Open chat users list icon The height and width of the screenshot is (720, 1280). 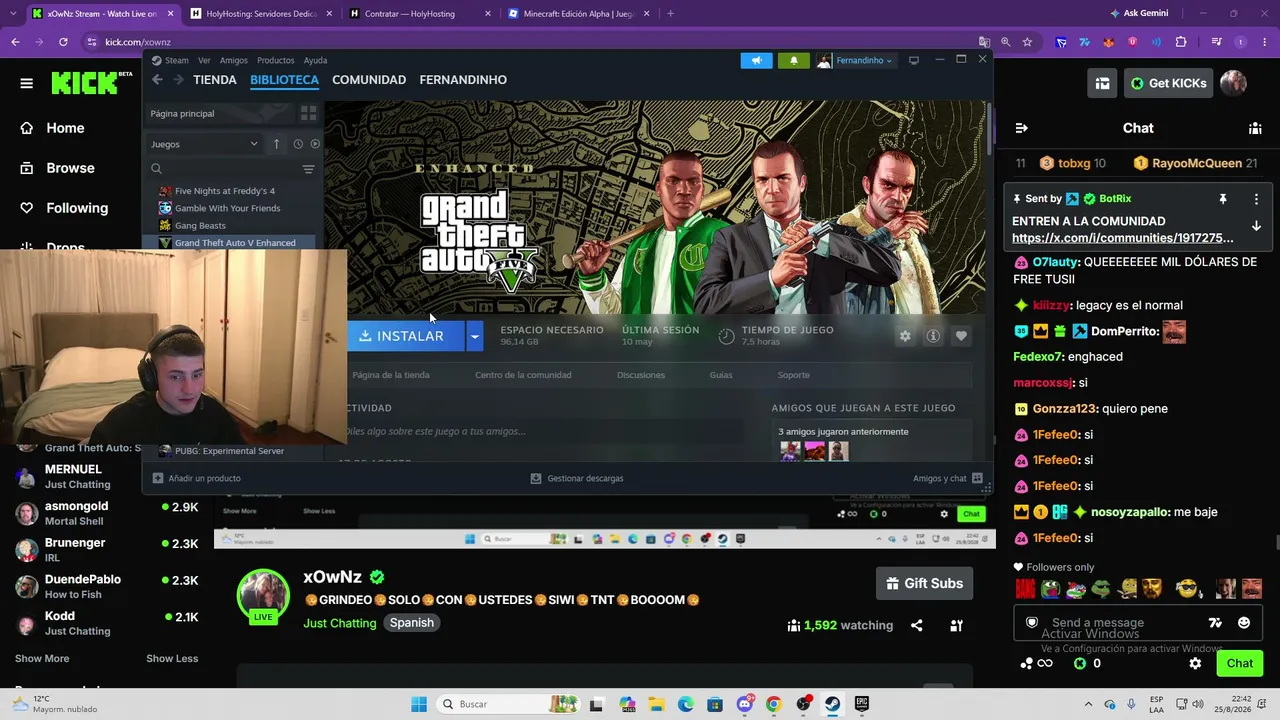[x=1255, y=128]
